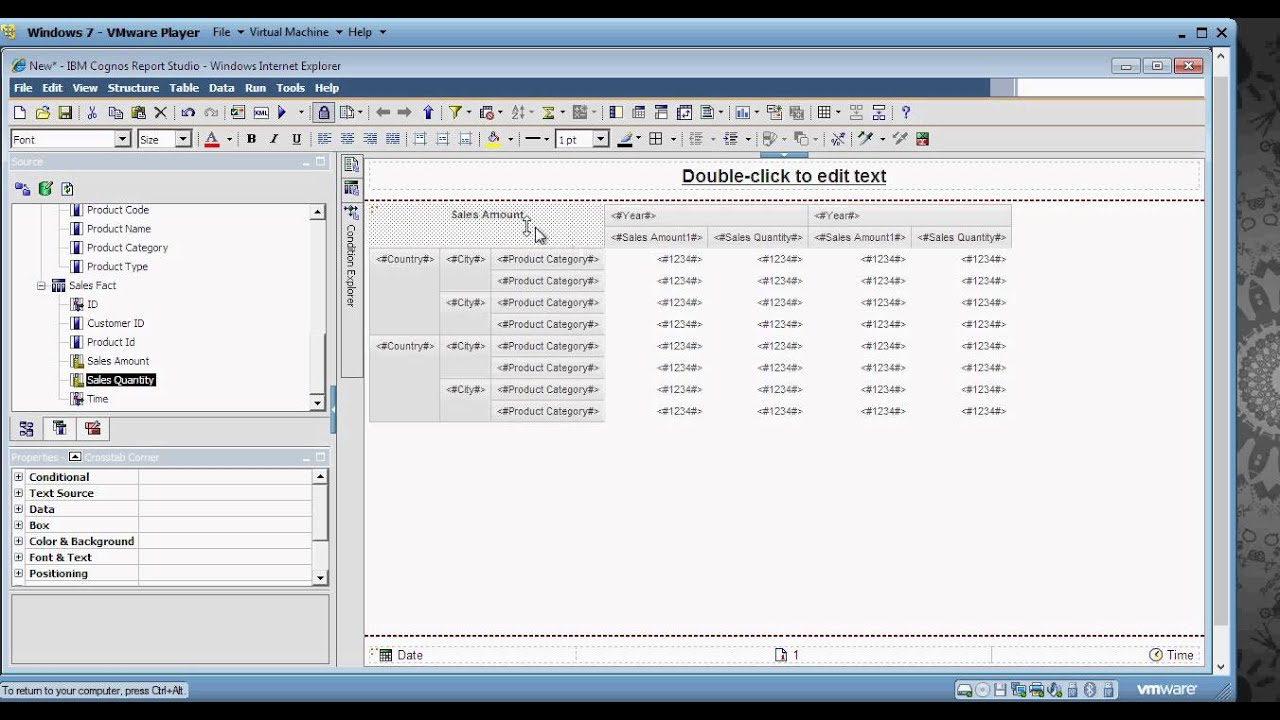This screenshot has width=1280, height=720.
Task: Align text left
Action: coord(324,139)
